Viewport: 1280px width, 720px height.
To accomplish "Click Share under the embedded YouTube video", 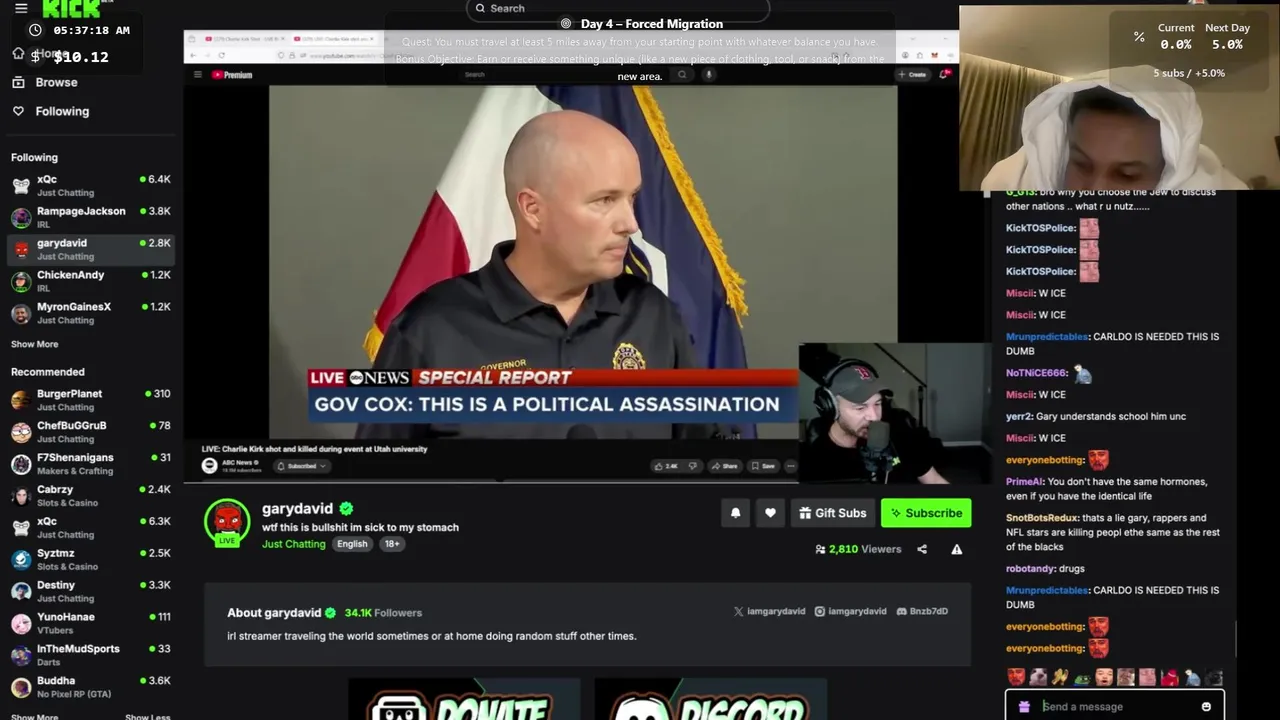I will click(x=723, y=466).
